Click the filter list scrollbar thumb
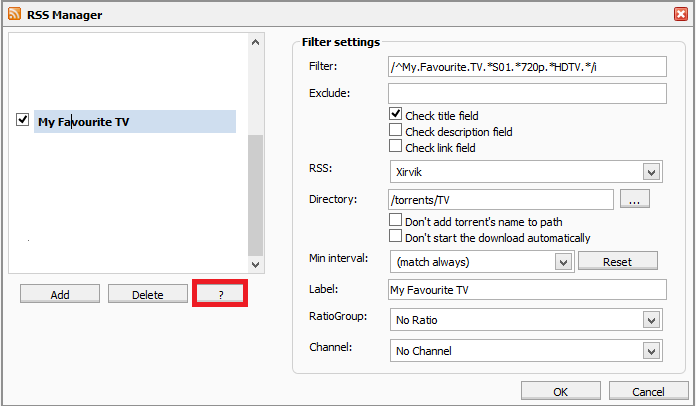 tap(255, 195)
